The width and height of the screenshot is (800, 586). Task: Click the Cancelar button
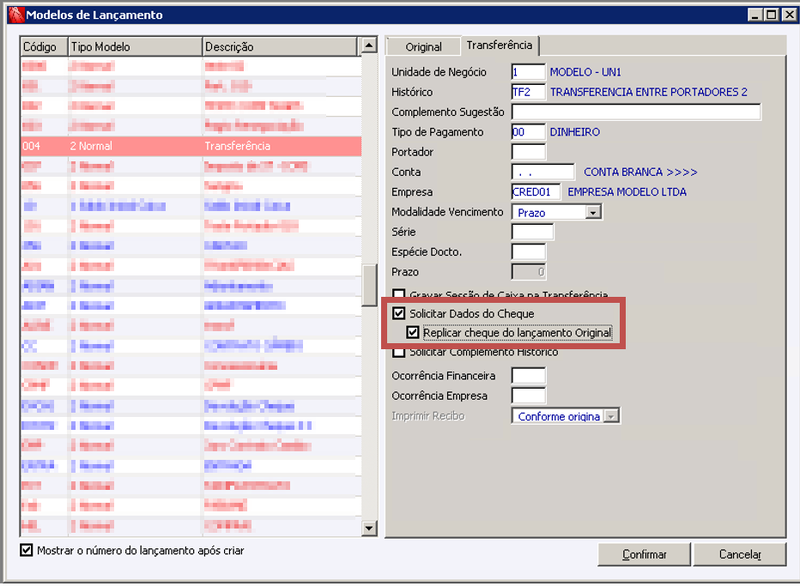(x=739, y=554)
